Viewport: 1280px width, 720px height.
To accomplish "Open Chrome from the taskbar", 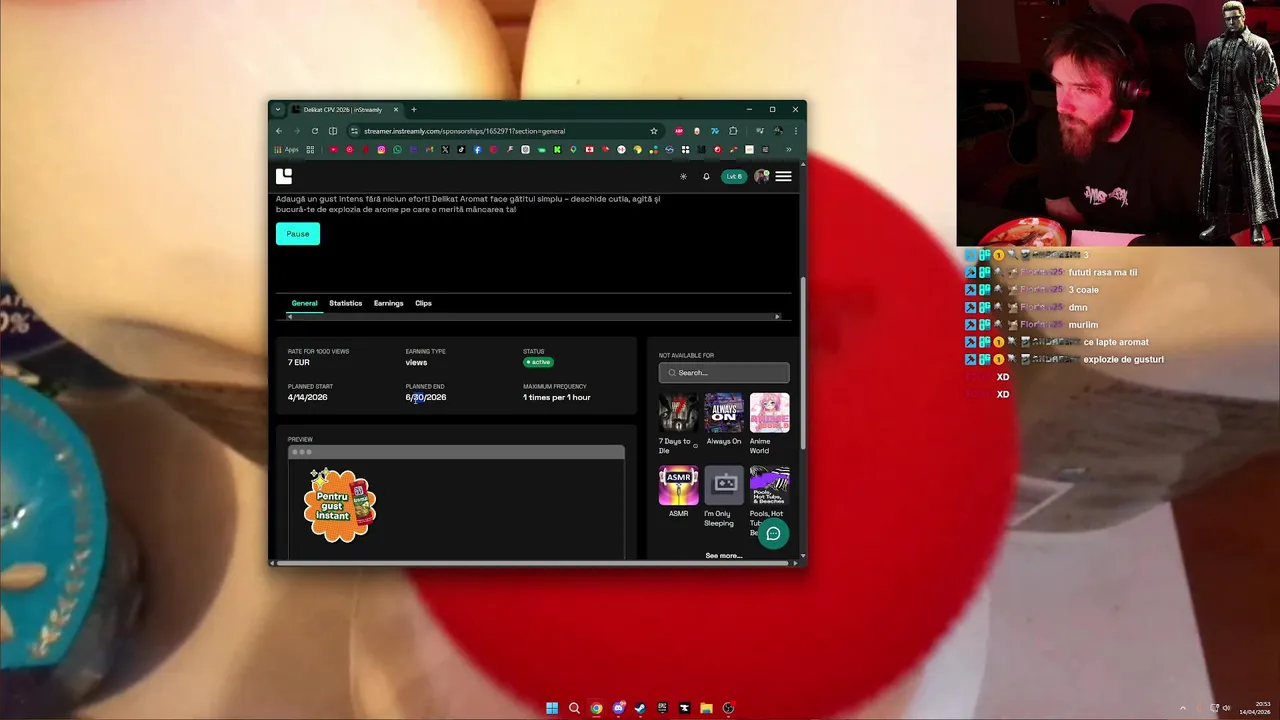I will (596, 708).
